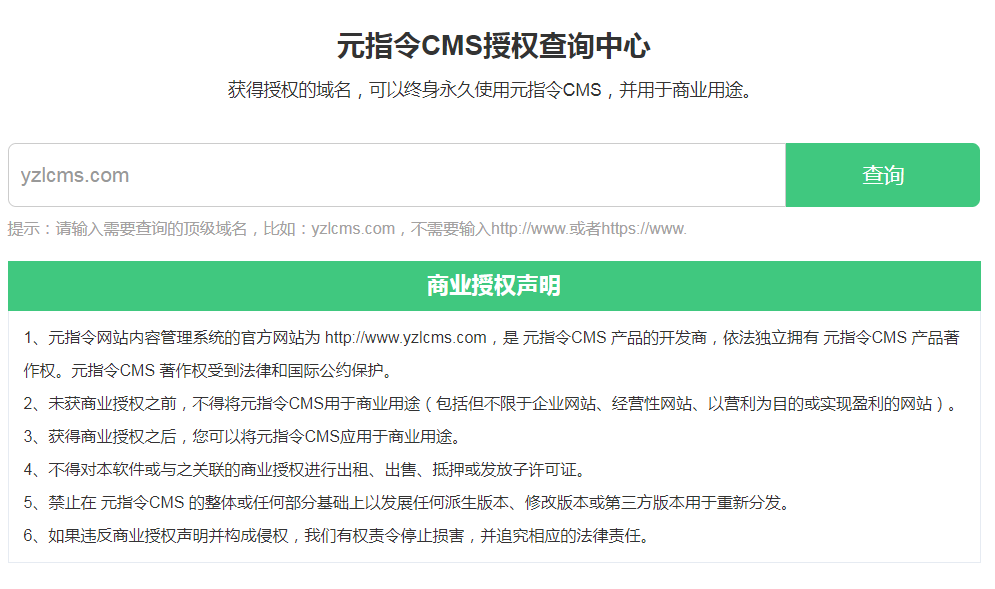Image resolution: width=995 pixels, height=589 pixels.
Task: Click statement 4 about 出租、出售、抵押
Action: point(305,469)
